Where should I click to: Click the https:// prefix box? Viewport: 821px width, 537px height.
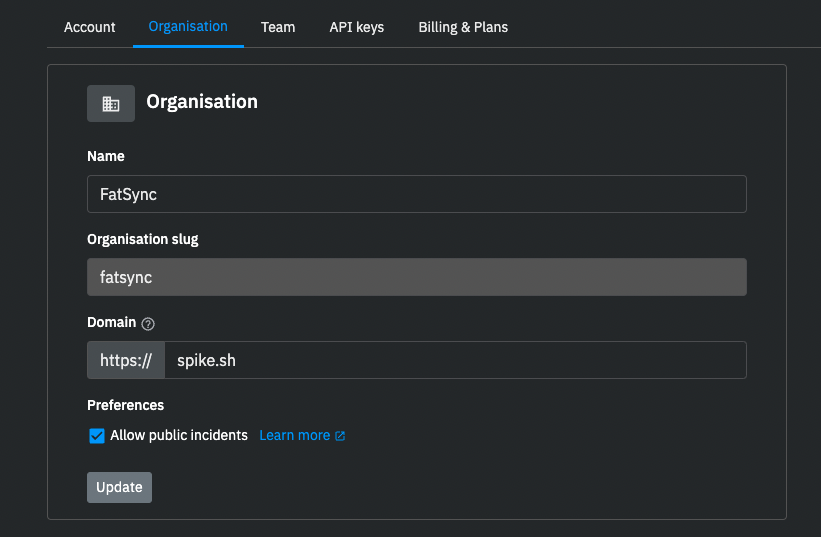pos(126,360)
